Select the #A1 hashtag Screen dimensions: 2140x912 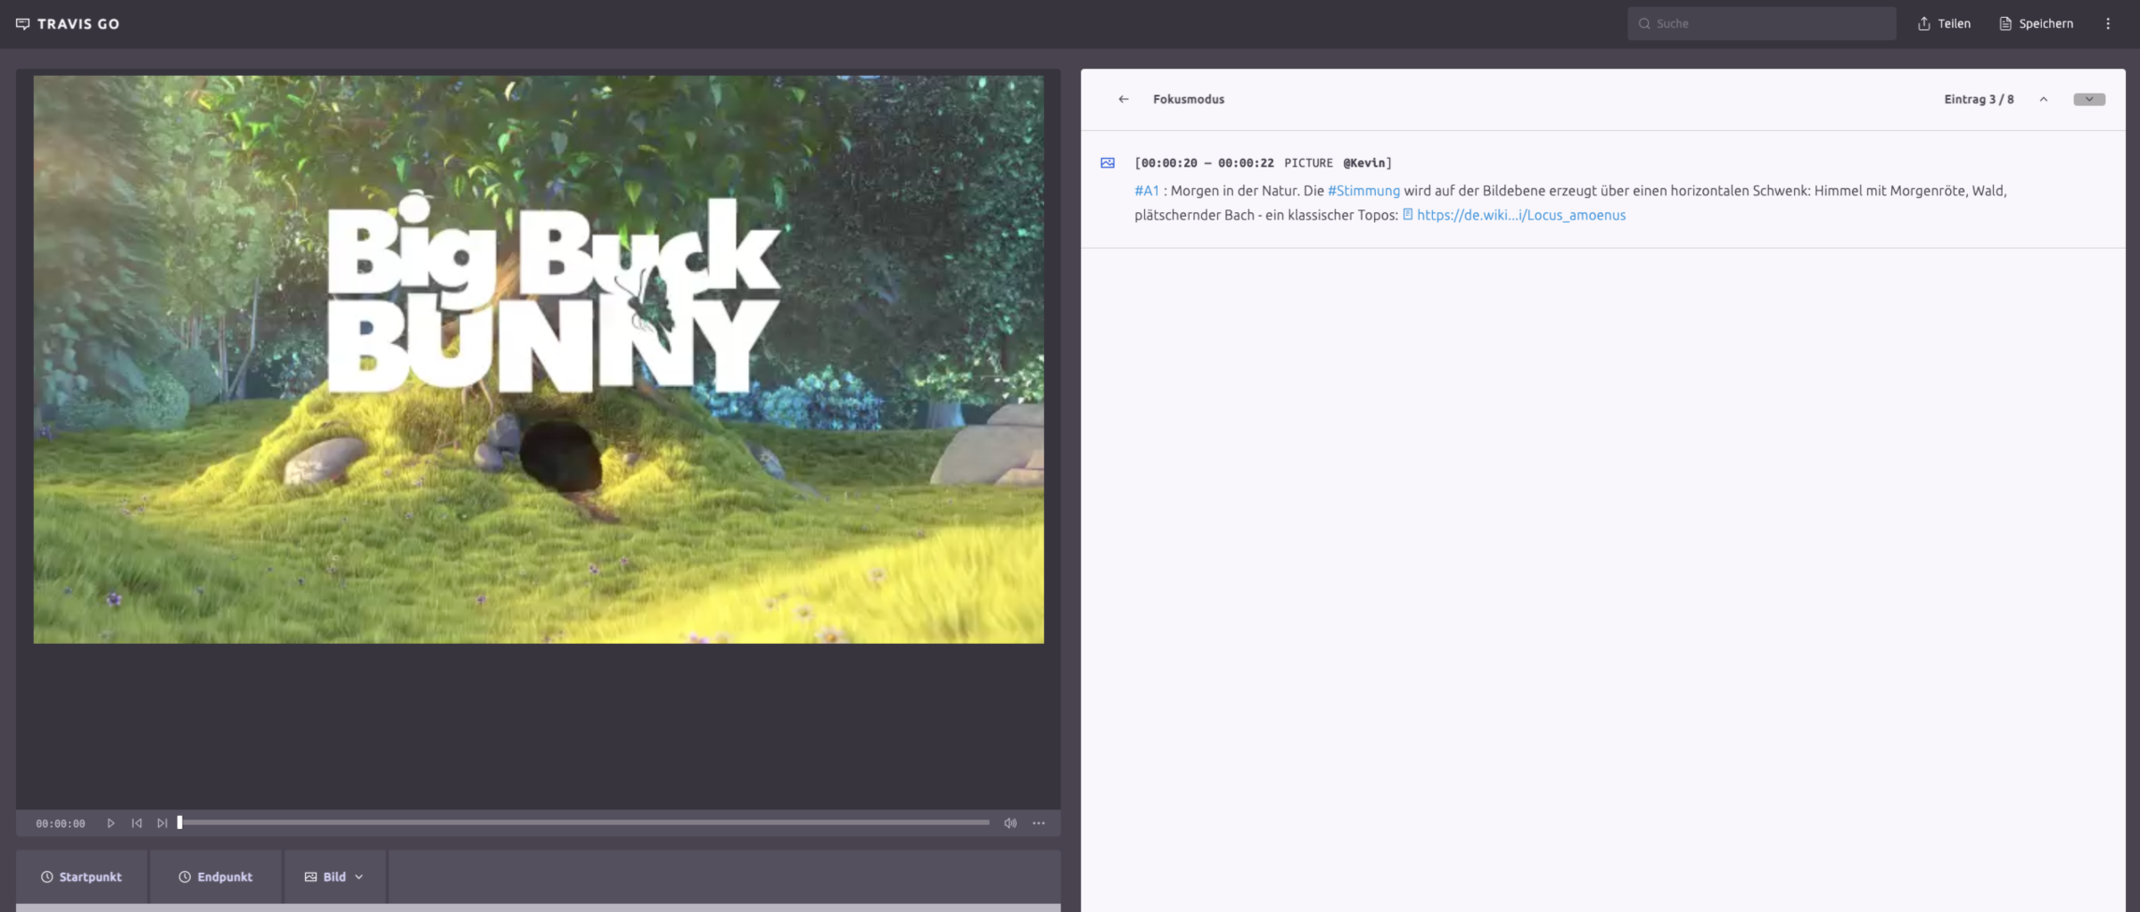[1146, 191]
